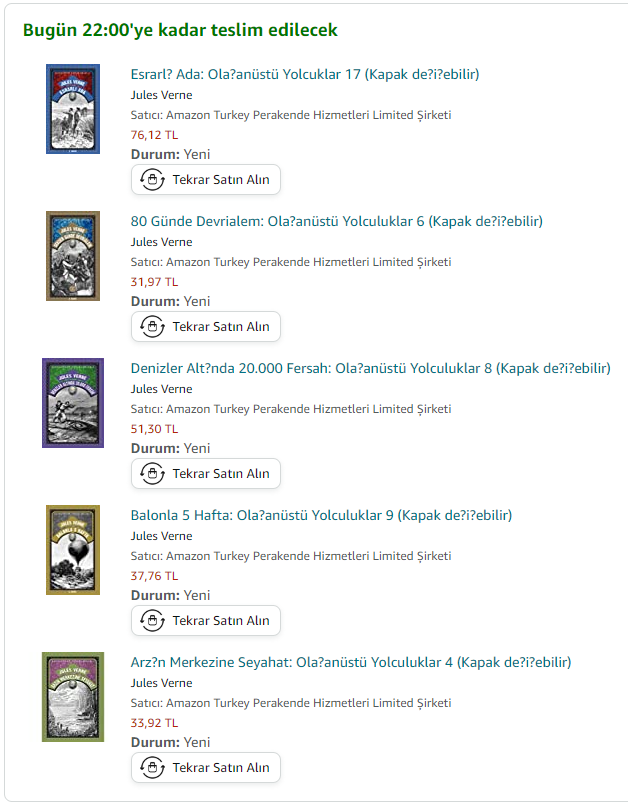
Task: Open Arzın Merkezine Seyahat title link
Action: 351,662
